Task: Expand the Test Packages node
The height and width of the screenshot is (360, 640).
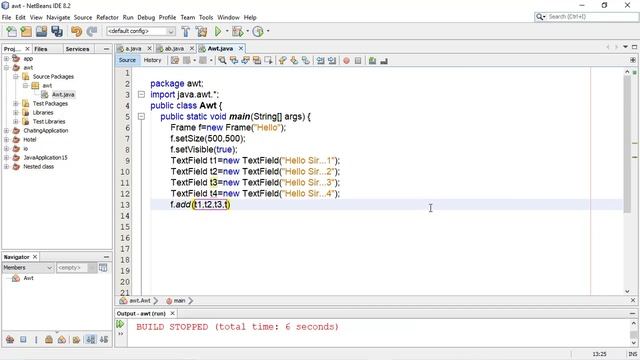Action: pos(16,104)
